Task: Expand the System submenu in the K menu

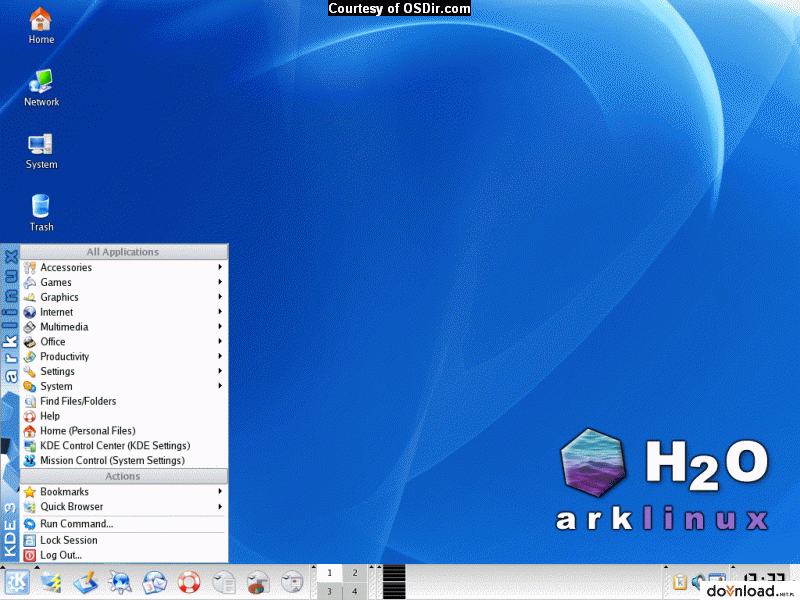Action: coord(123,386)
